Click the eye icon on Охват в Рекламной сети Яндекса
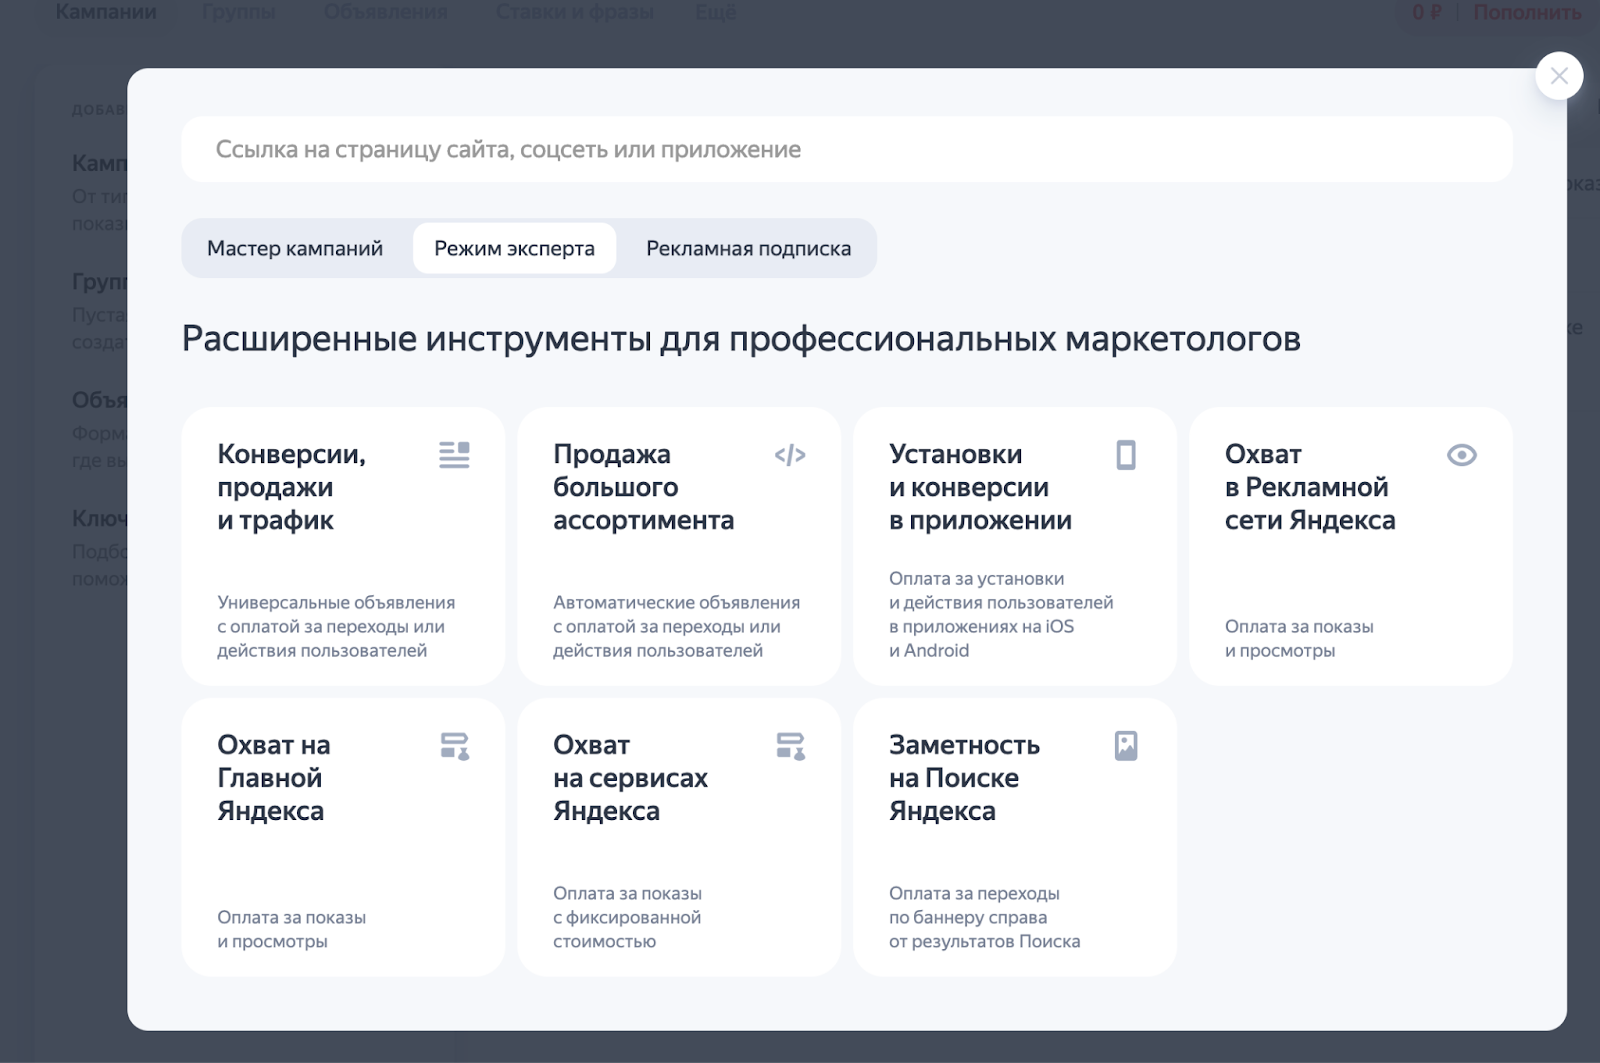This screenshot has height=1063, width=1600. 1462,455
